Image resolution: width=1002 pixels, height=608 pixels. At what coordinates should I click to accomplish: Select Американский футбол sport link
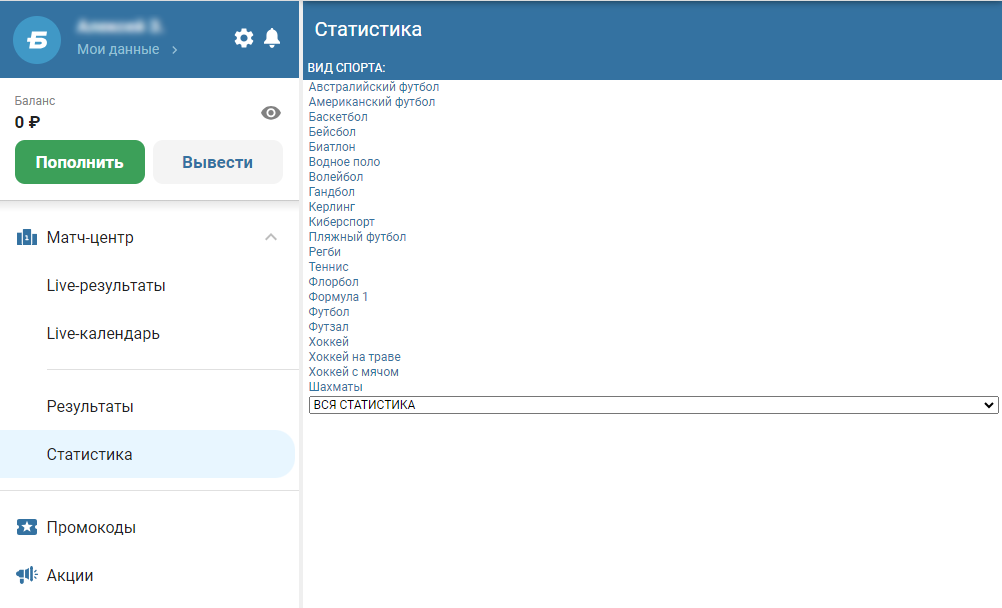372,102
